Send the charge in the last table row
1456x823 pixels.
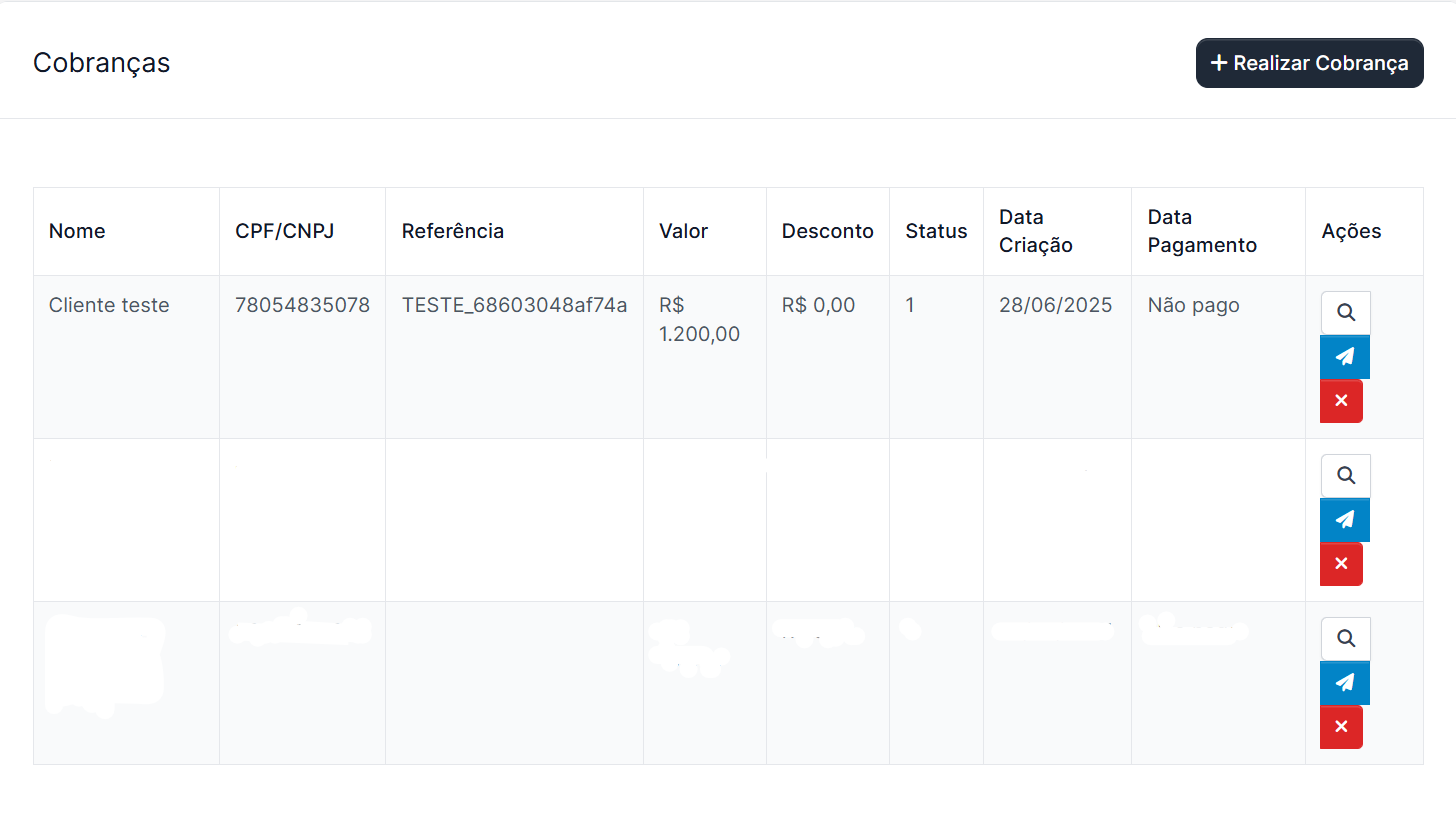click(1345, 683)
